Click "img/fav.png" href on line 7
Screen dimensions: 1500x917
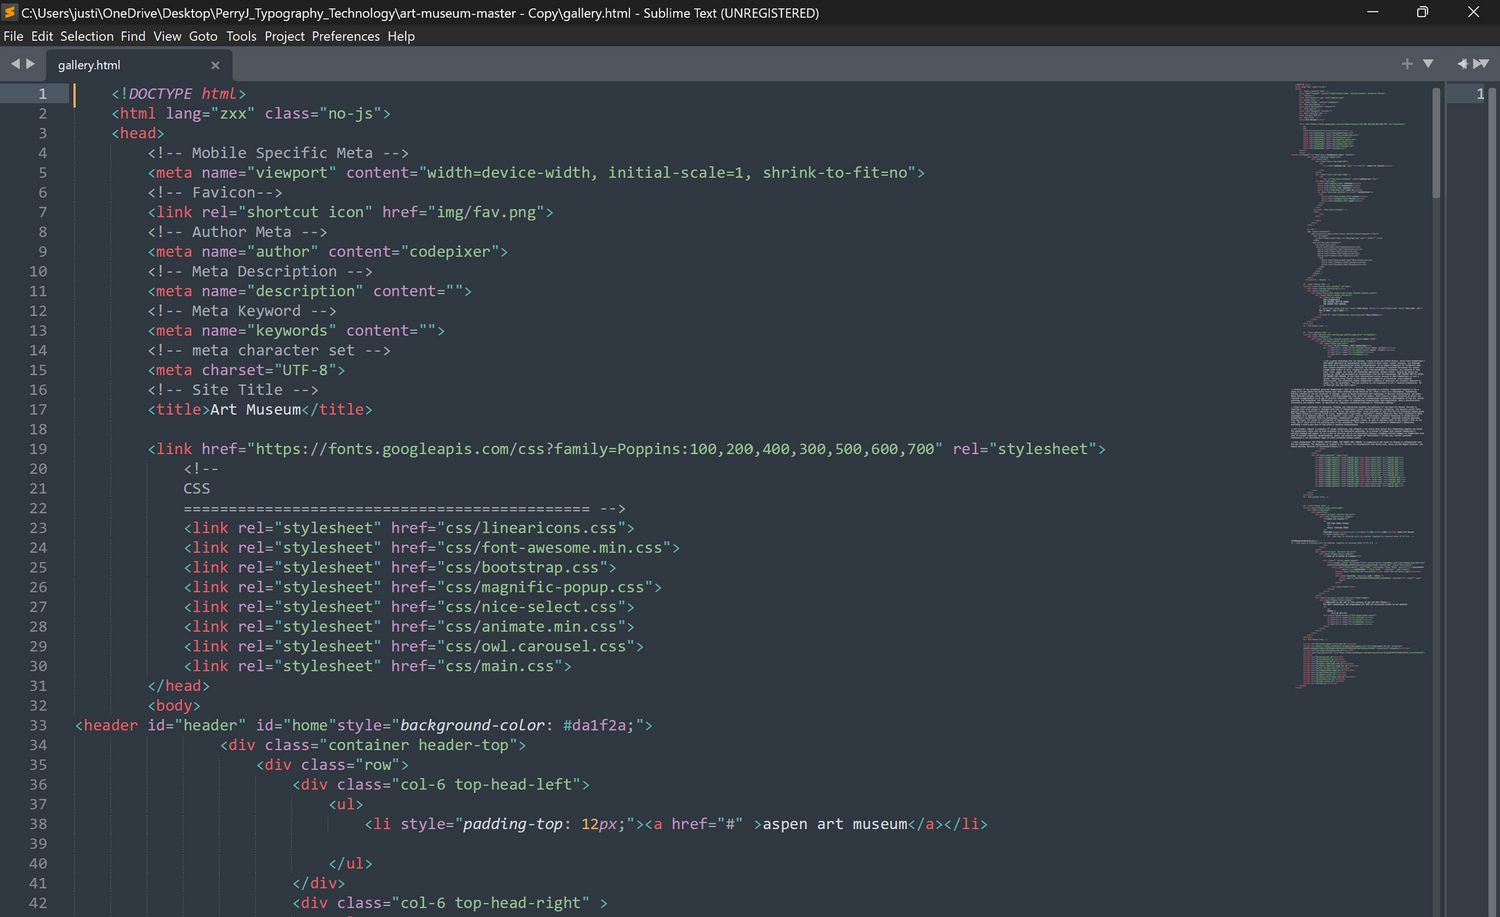pyautogui.click(x=490, y=212)
